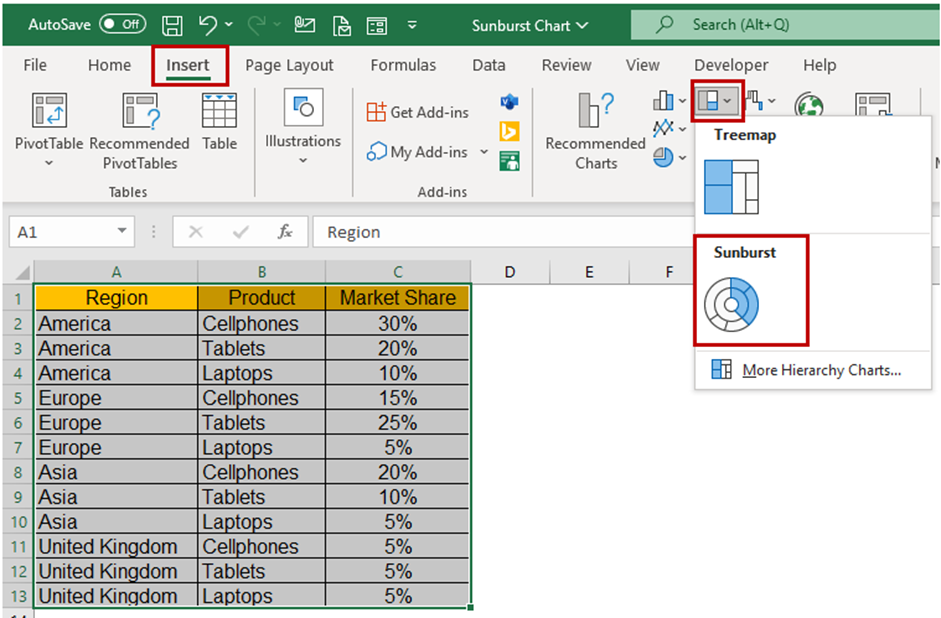
Task: Switch to the Developer tab
Action: click(731, 65)
